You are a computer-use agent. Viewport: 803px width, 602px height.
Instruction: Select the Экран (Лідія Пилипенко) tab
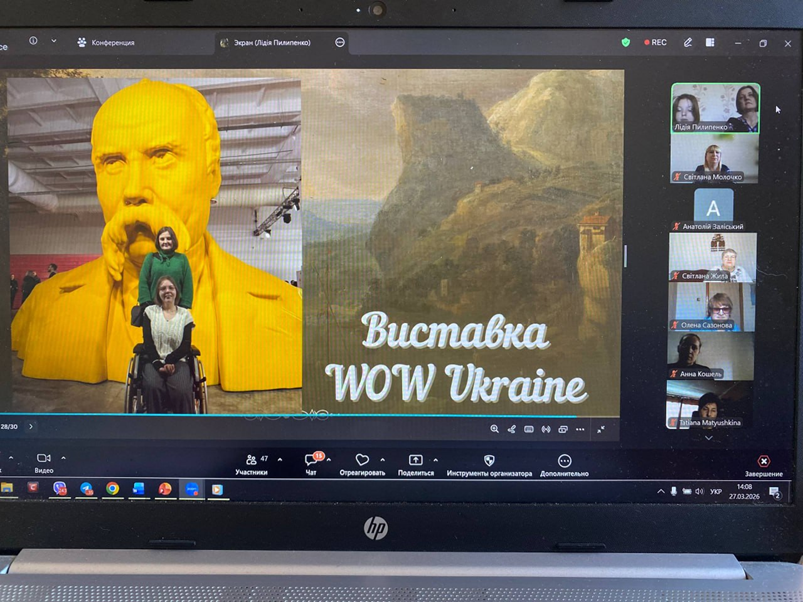pyautogui.click(x=272, y=43)
